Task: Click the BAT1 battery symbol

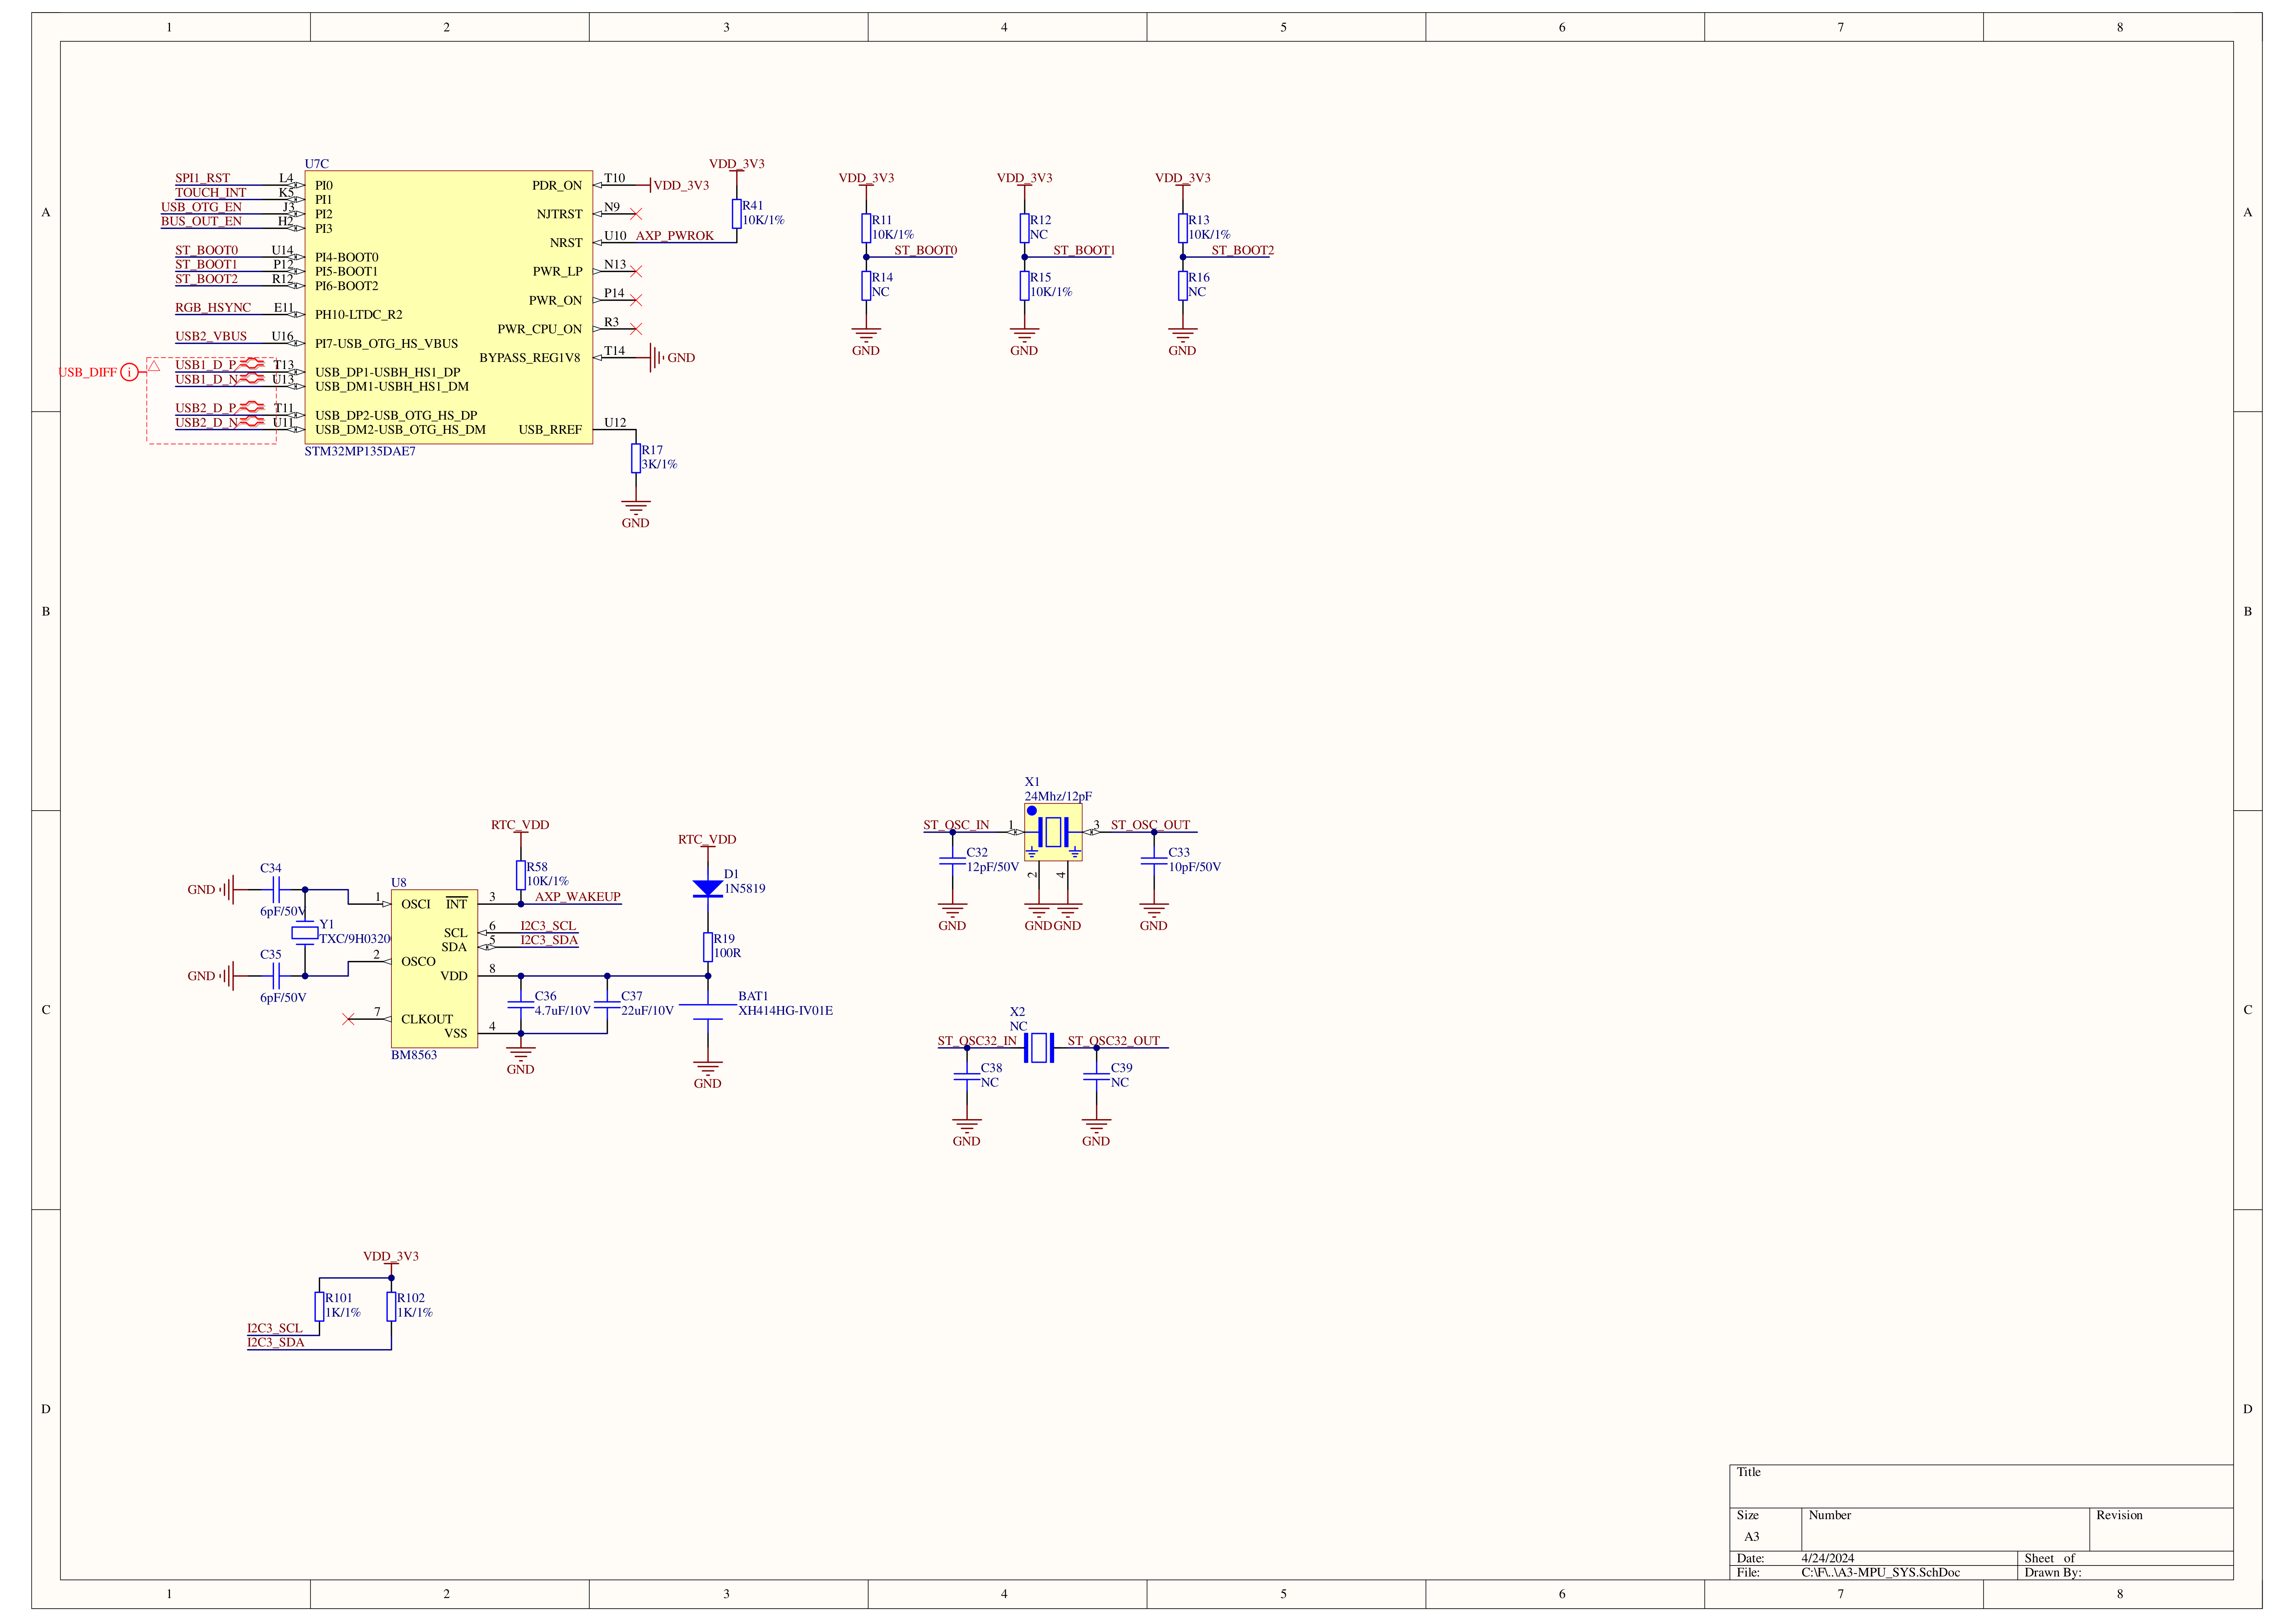Action: click(x=707, y=1012)
